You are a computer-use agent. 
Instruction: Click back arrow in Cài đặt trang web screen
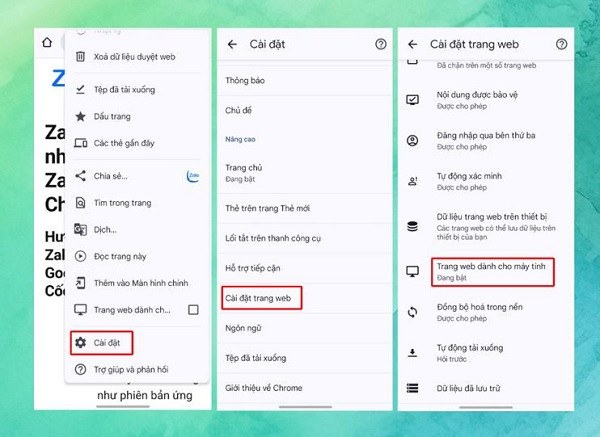[412, 44]
